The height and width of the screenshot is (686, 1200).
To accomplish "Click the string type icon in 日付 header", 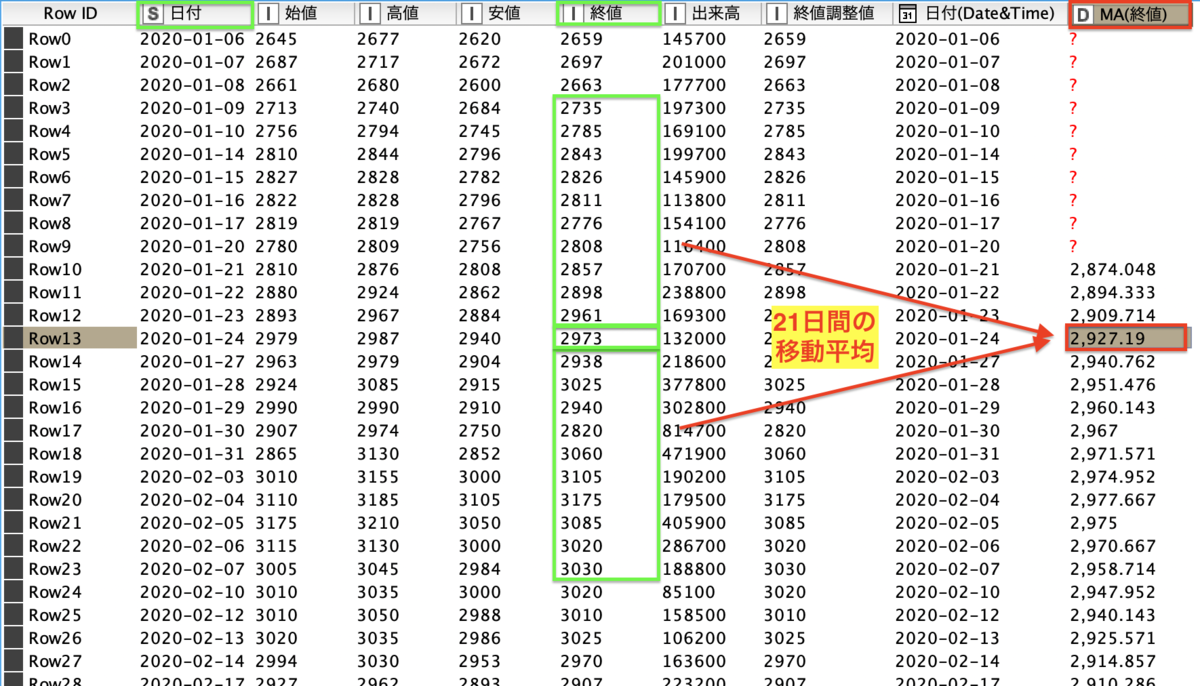I will click(152, 14).
